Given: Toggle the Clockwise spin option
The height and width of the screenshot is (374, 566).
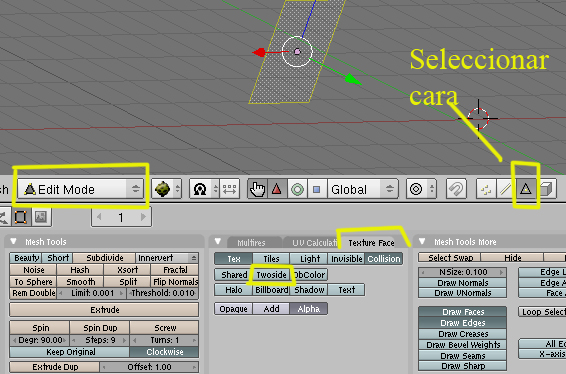Looking at the screenshot, I should [x=164, y=352].
